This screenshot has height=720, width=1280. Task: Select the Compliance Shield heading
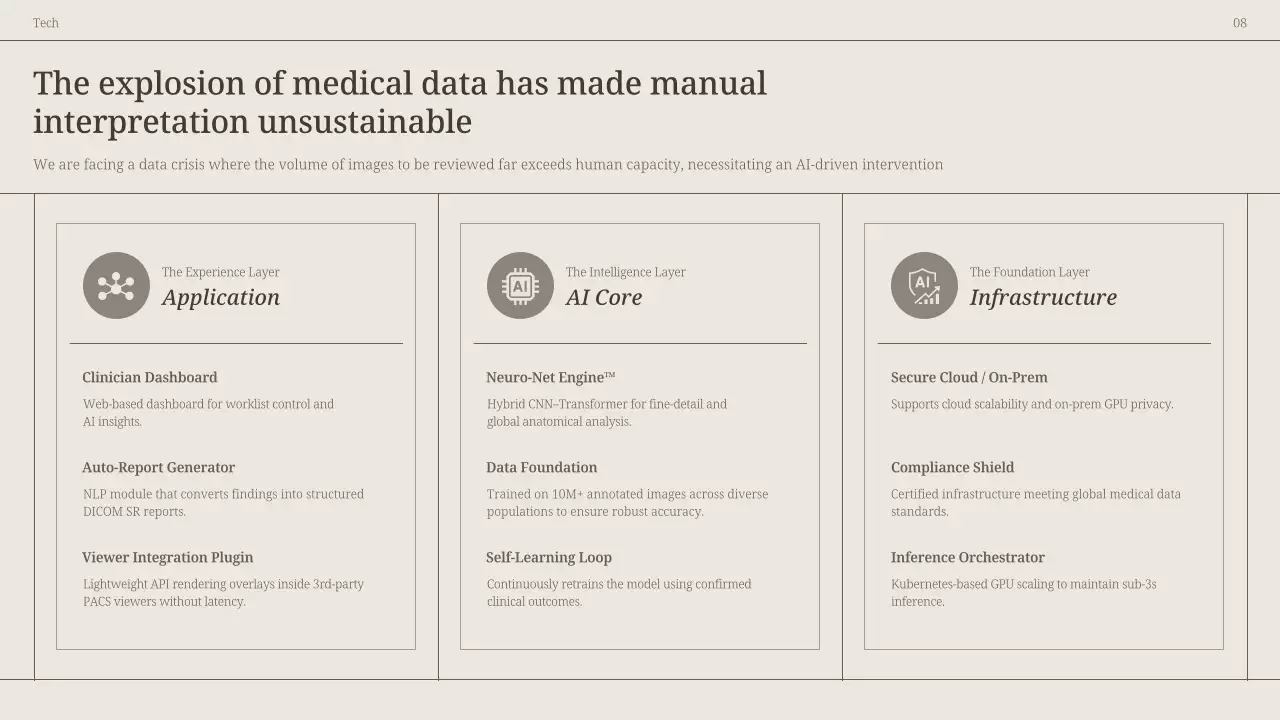coord(952,467)
